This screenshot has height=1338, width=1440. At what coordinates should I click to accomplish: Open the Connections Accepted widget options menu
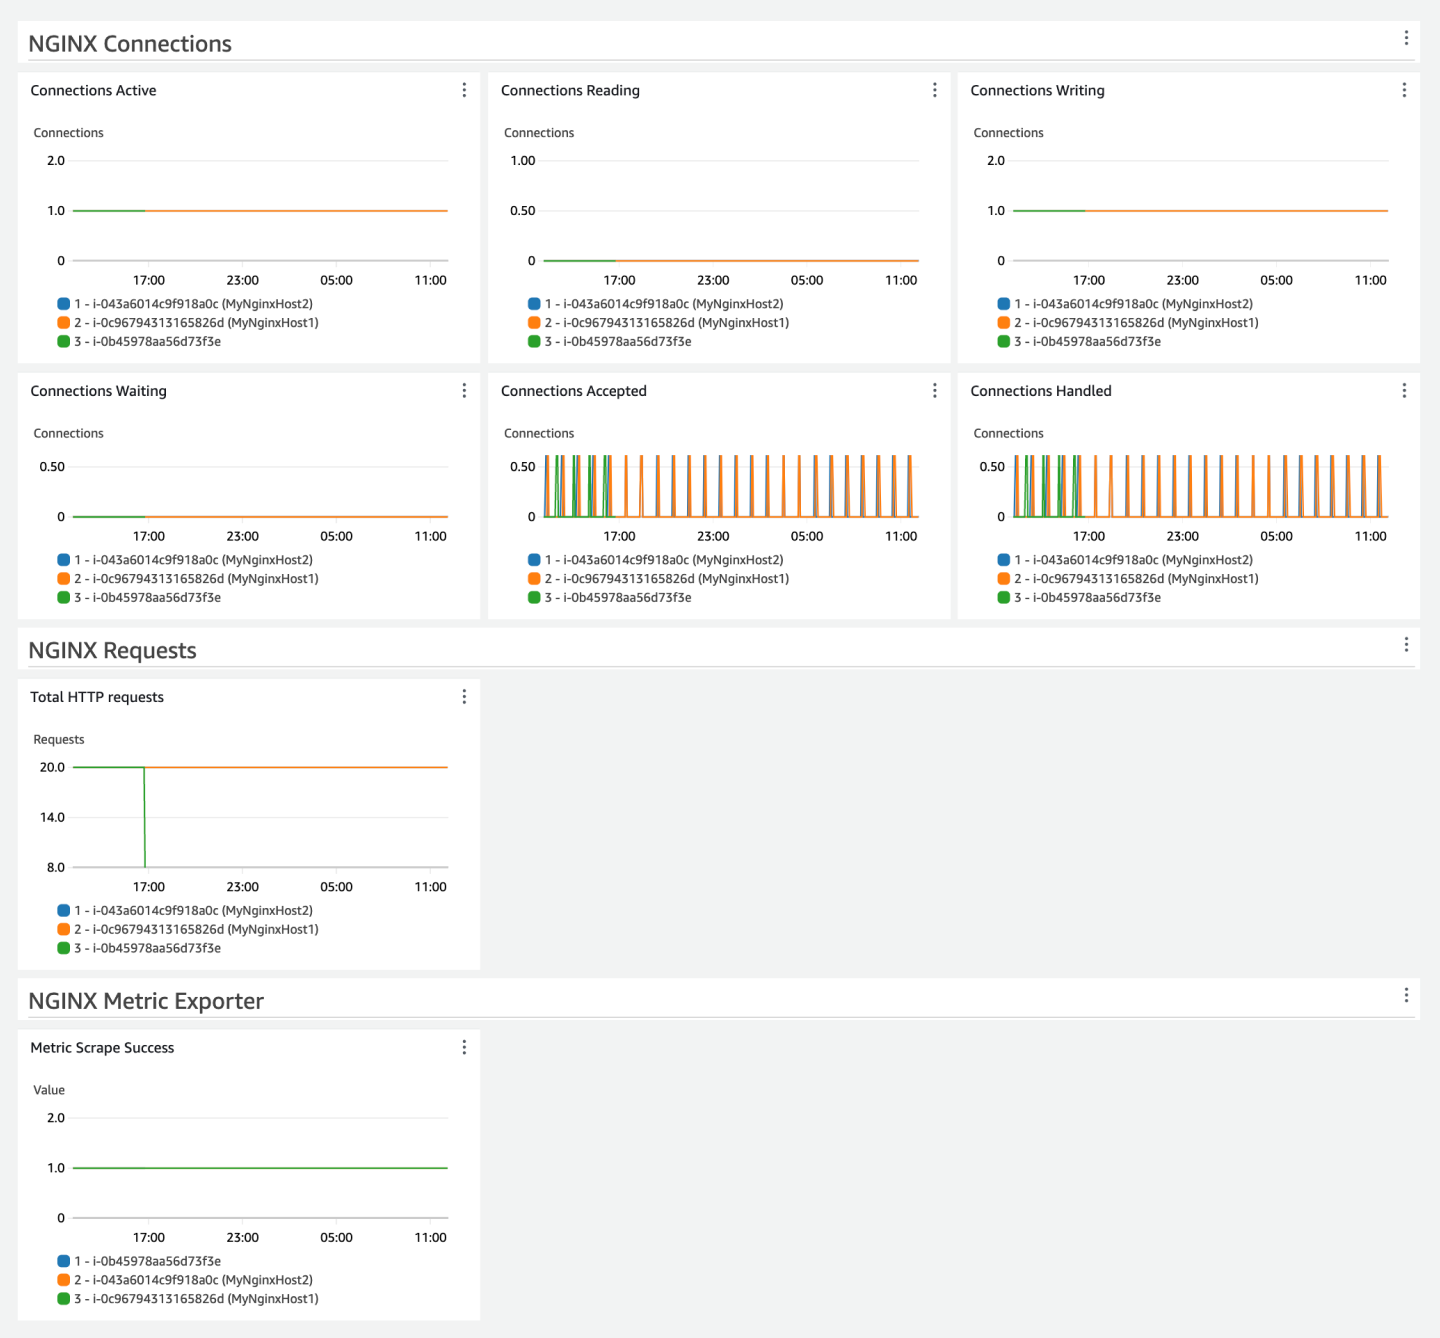coord(934,390)
